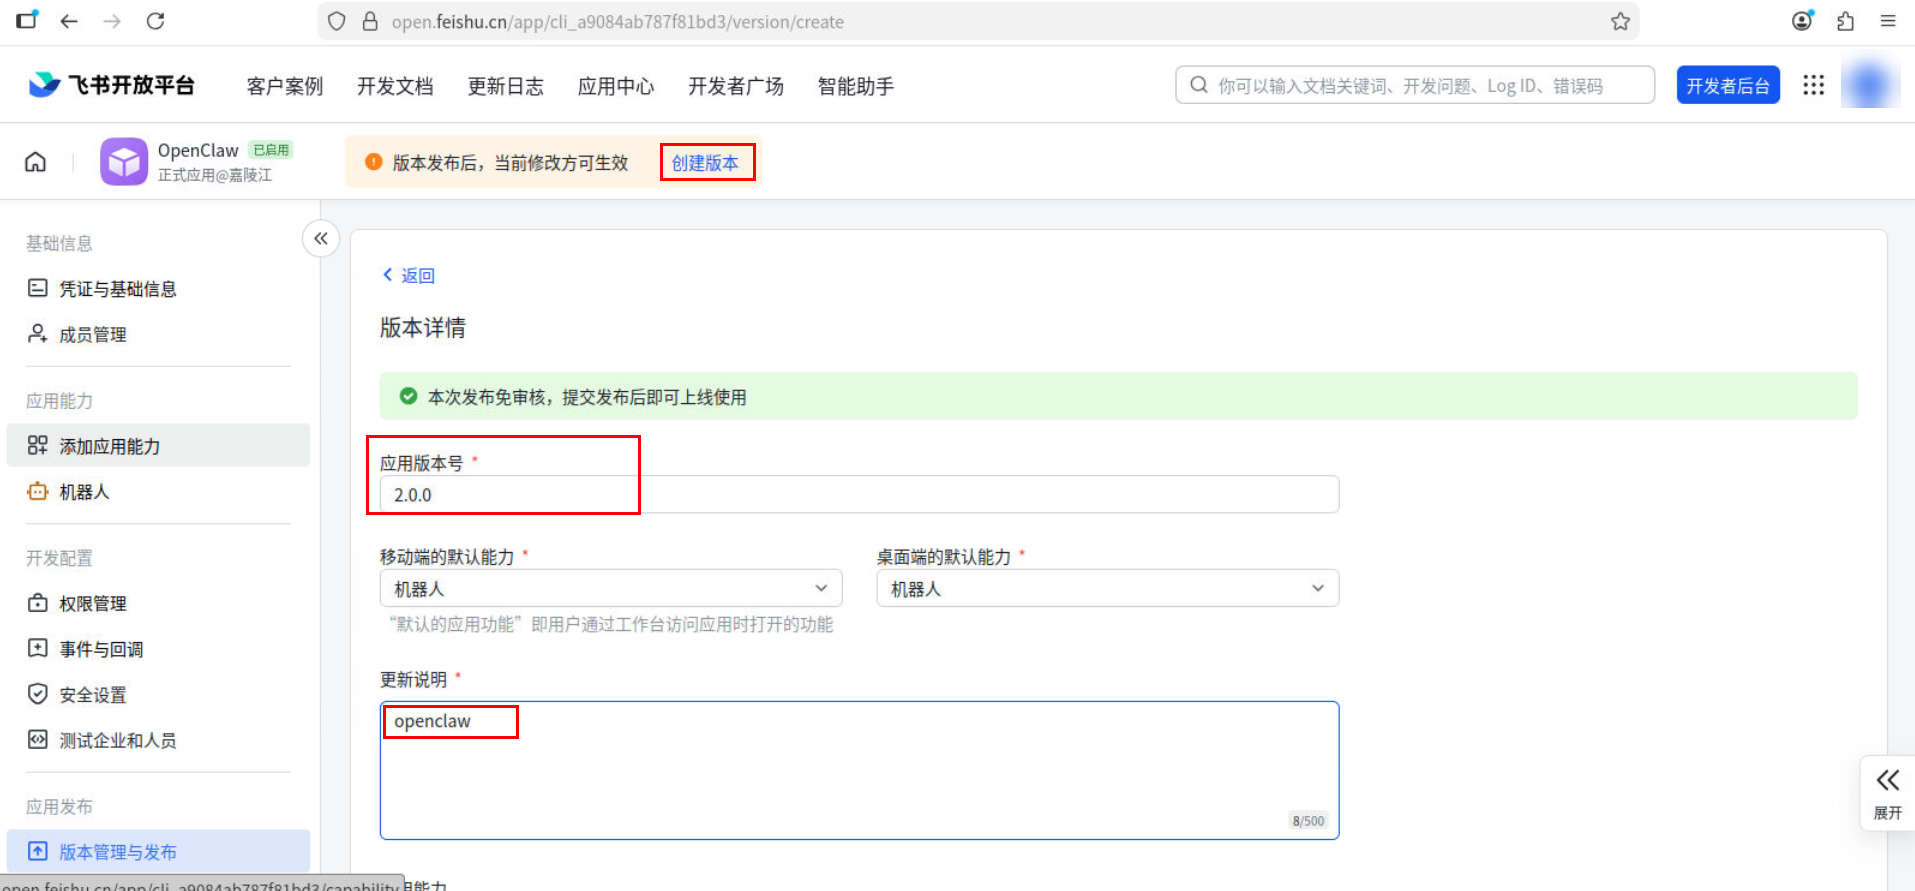Open 客户案例 in the top navigation
1915x891 pixels.
coord(285,86)
